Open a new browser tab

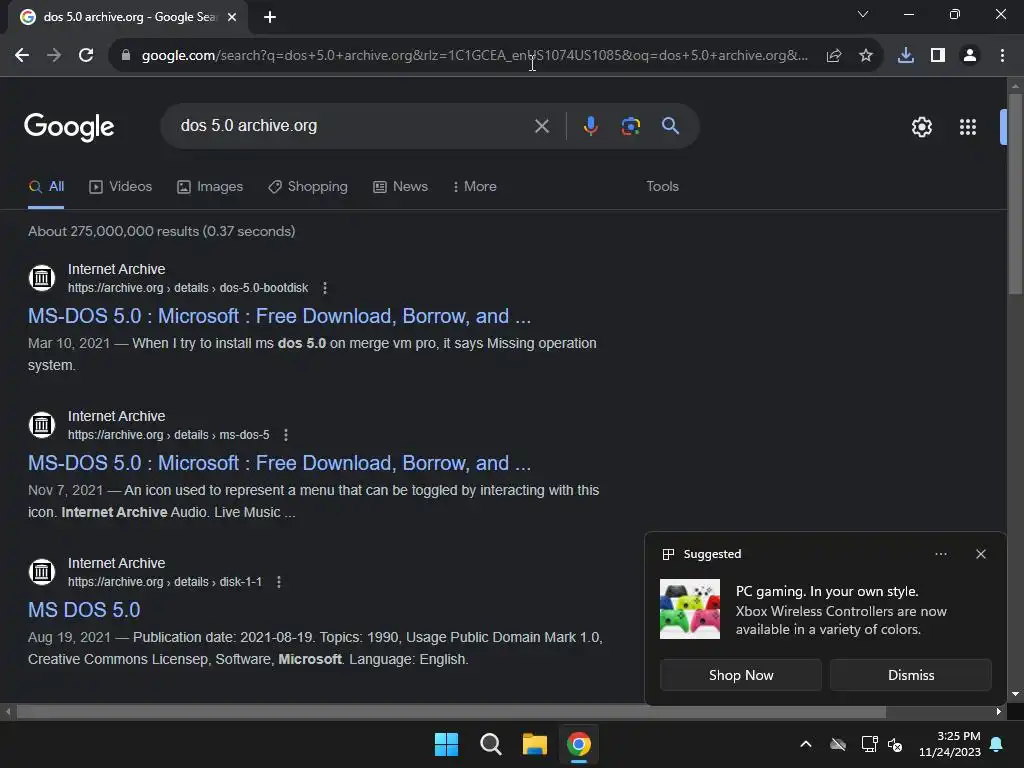pos(270,17)
